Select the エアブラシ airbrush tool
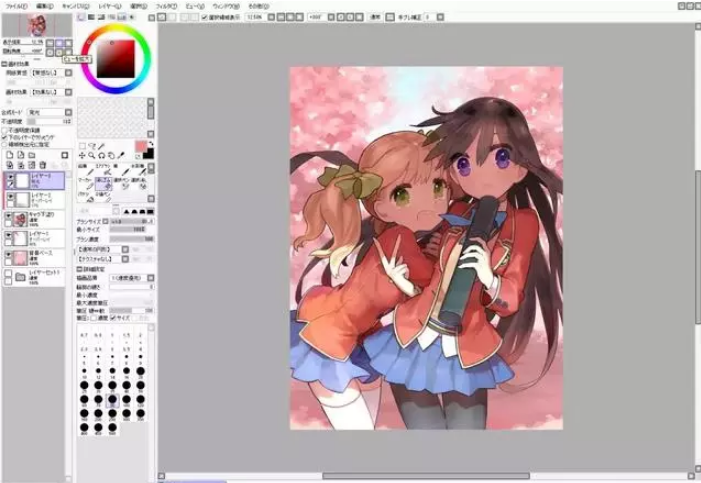The image size is (701, 483). (x=104, y=170)
